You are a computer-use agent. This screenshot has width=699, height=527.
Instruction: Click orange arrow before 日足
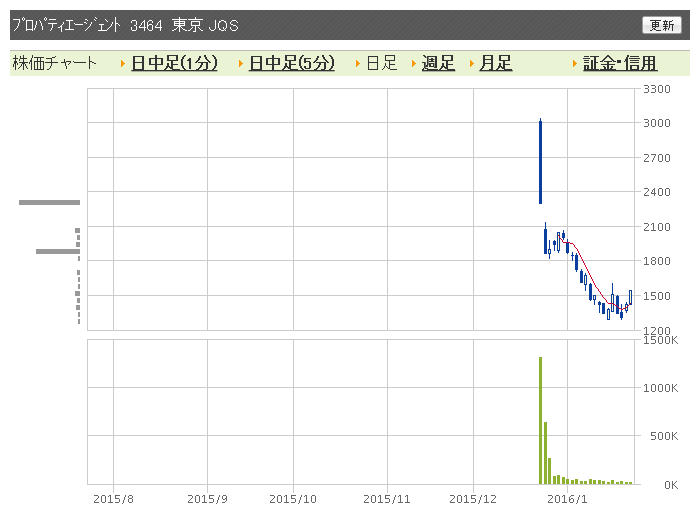click(358, 63)
